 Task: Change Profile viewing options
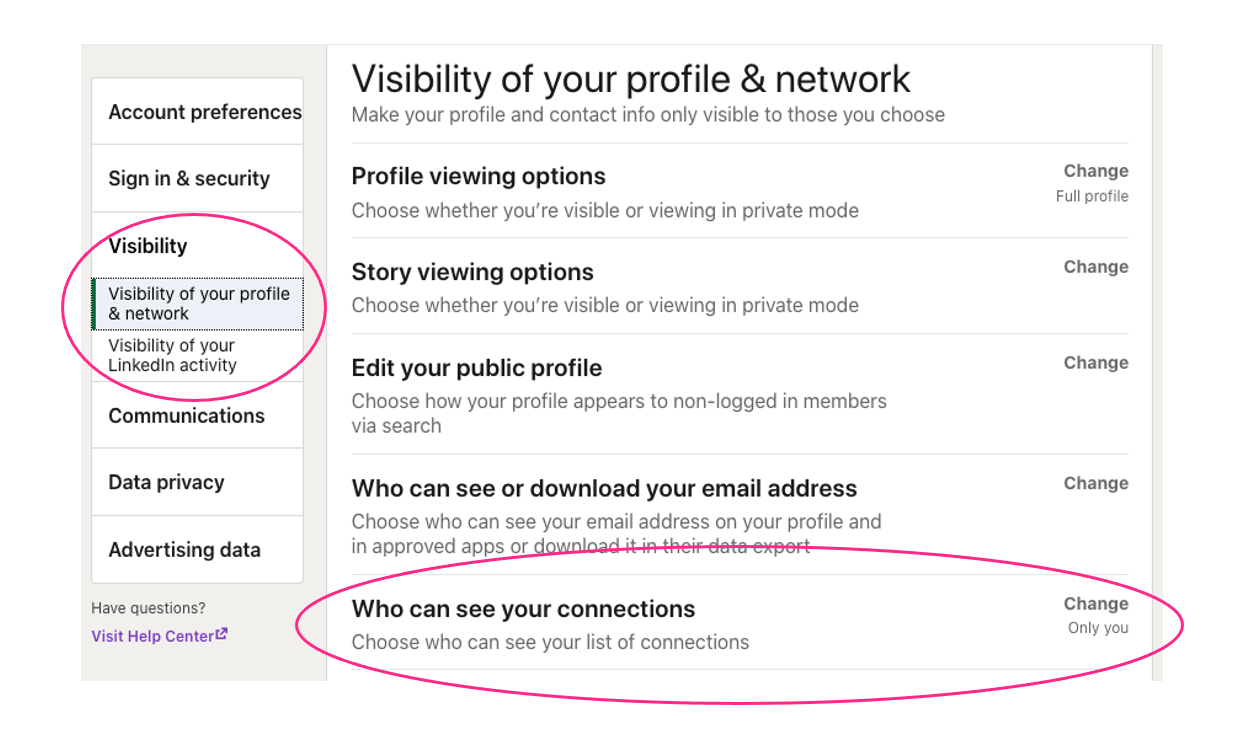click(1096, 171)
